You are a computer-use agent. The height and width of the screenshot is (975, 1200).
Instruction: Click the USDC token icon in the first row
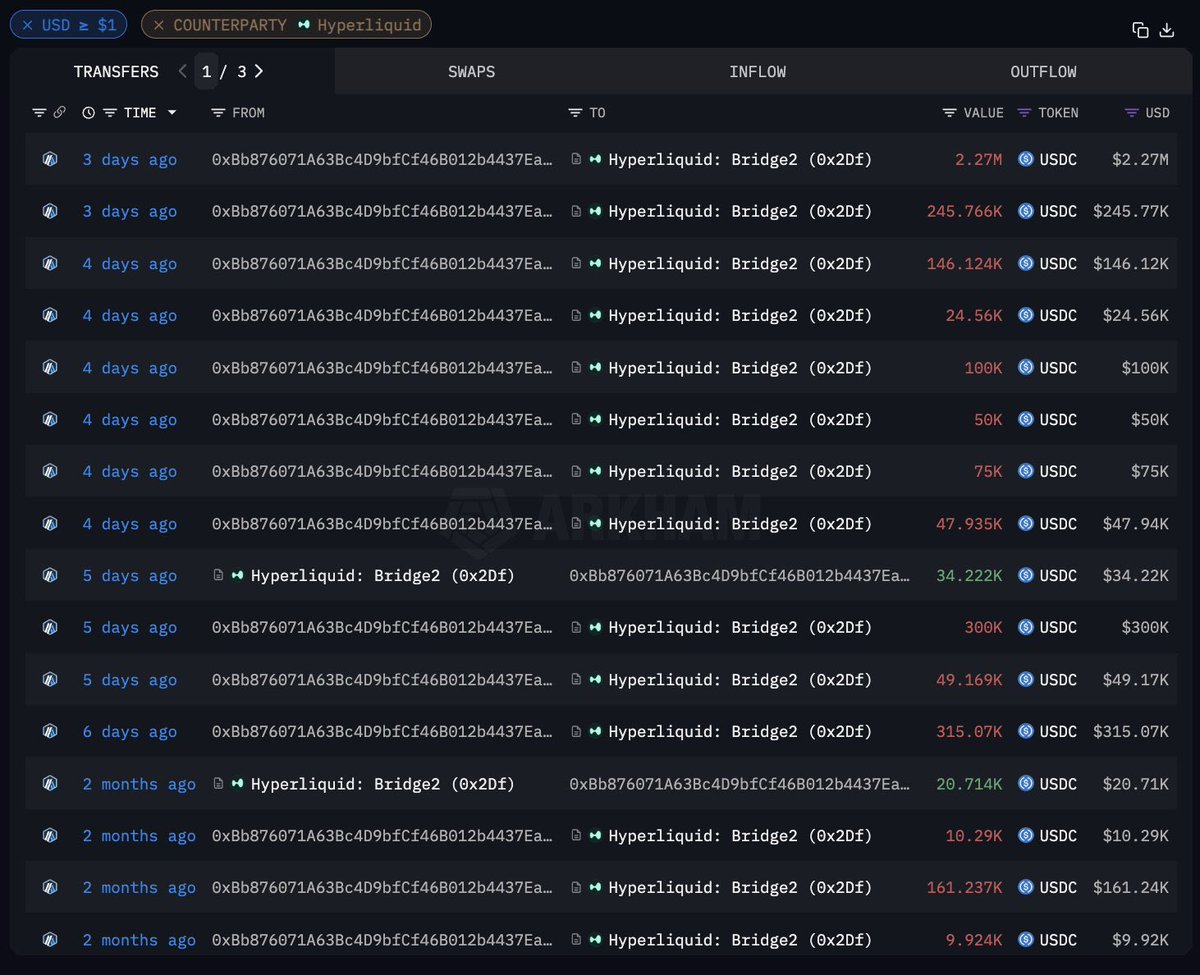click(1024, 159)
